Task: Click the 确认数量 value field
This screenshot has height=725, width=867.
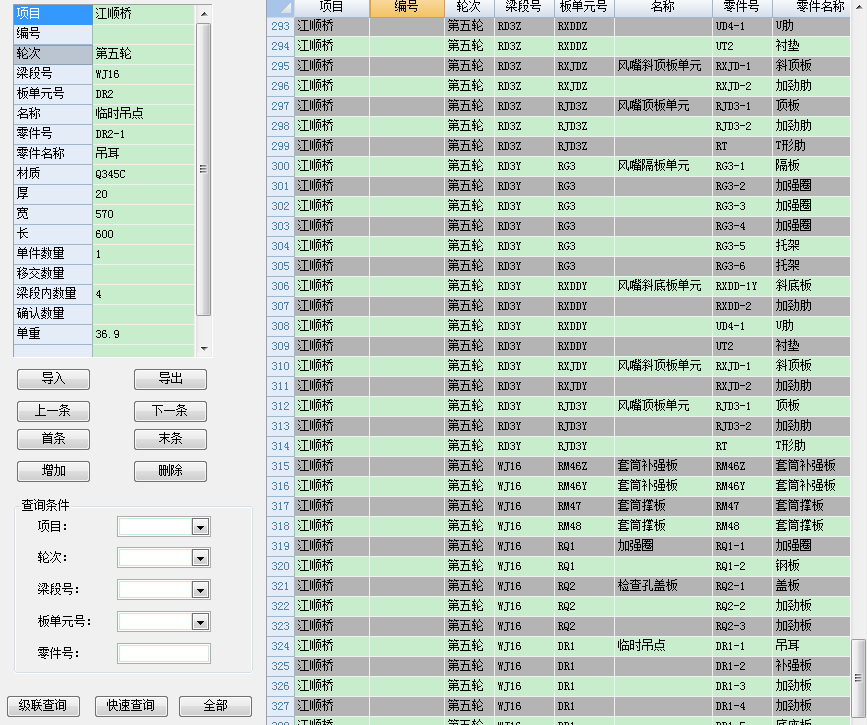Action: (x=144, y=314)
